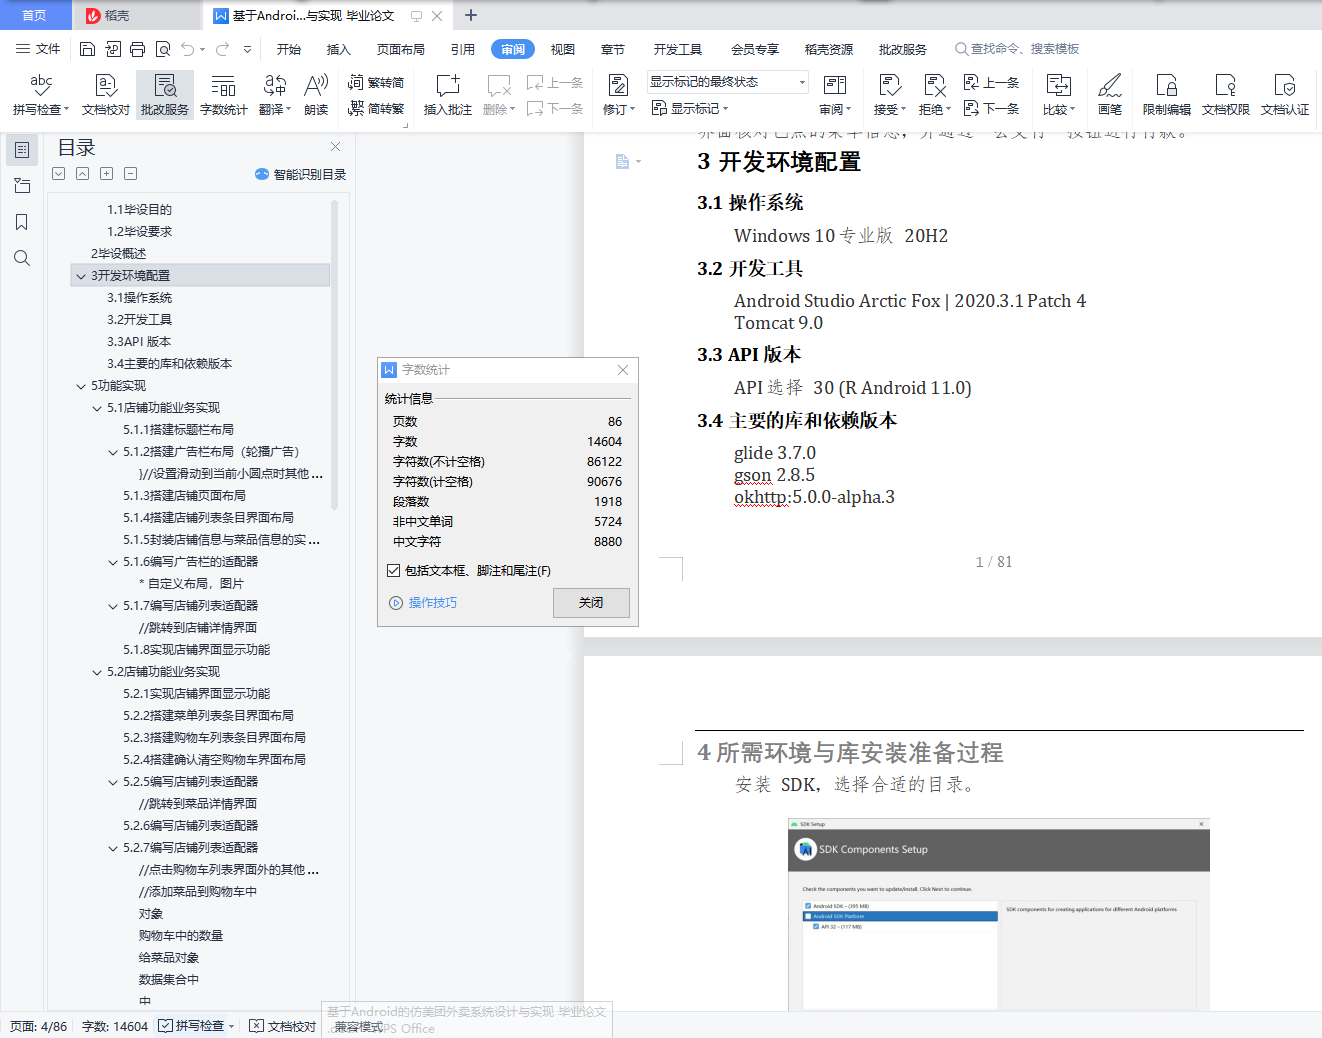Switch to the 插入 ribbon tab
The width and height of the screenshot is (1322, 1038).
click(339, 49)
